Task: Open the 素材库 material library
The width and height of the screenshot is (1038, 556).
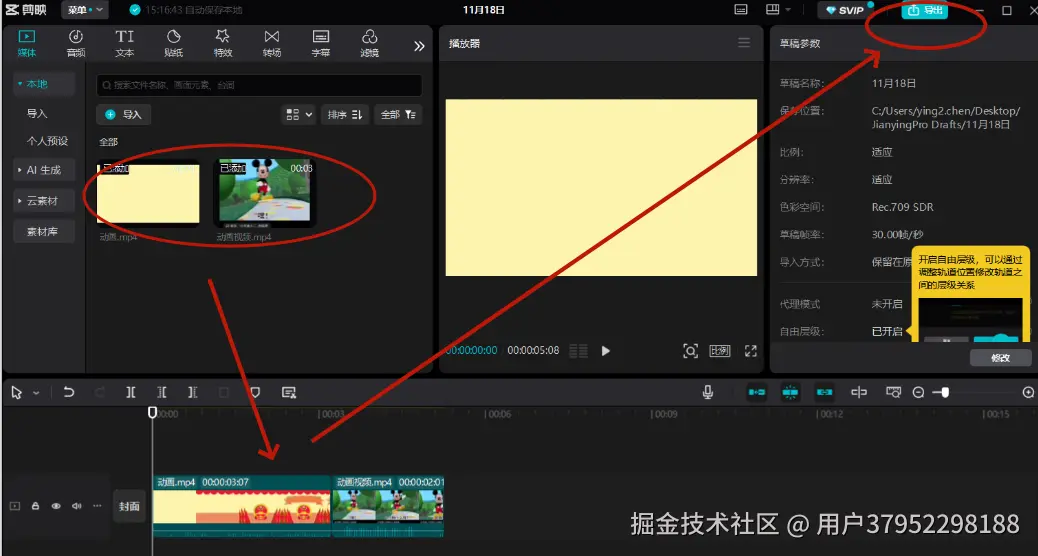Action: [44, 232]
